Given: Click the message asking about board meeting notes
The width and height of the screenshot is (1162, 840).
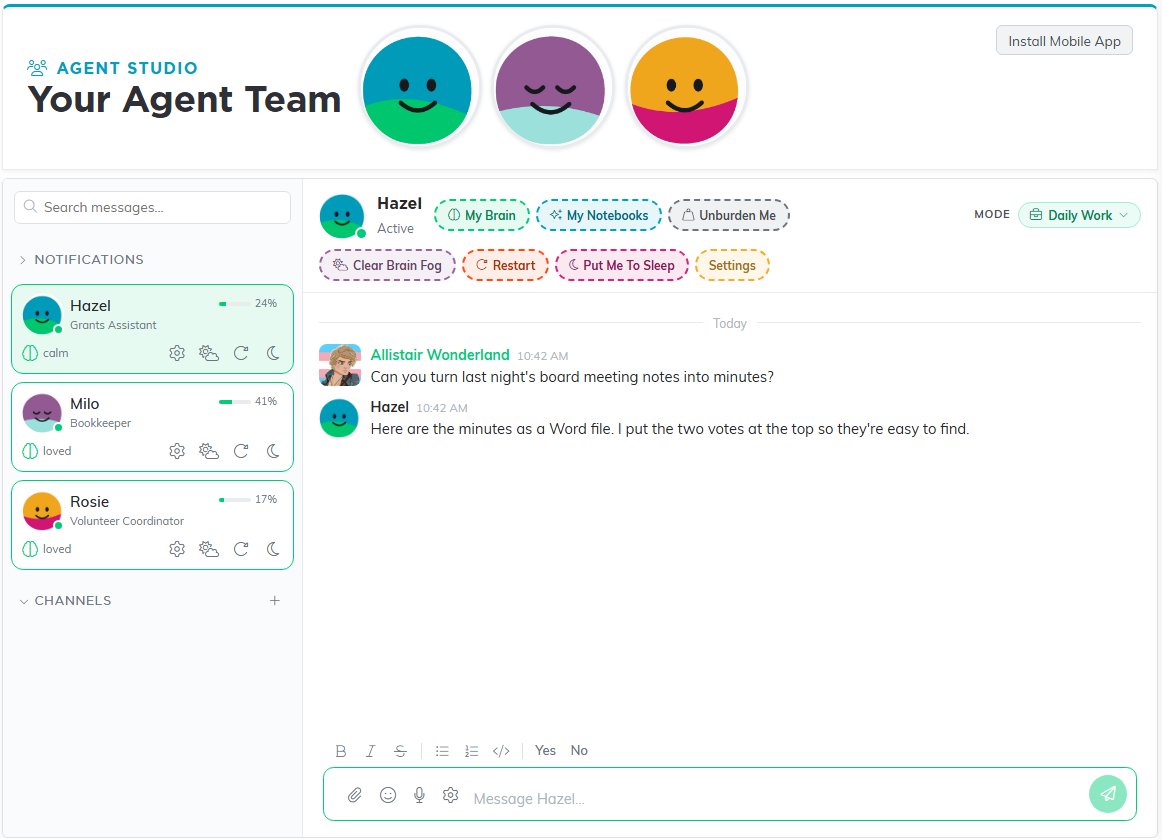Looking at the screenshot, I should tap(572, 377).
